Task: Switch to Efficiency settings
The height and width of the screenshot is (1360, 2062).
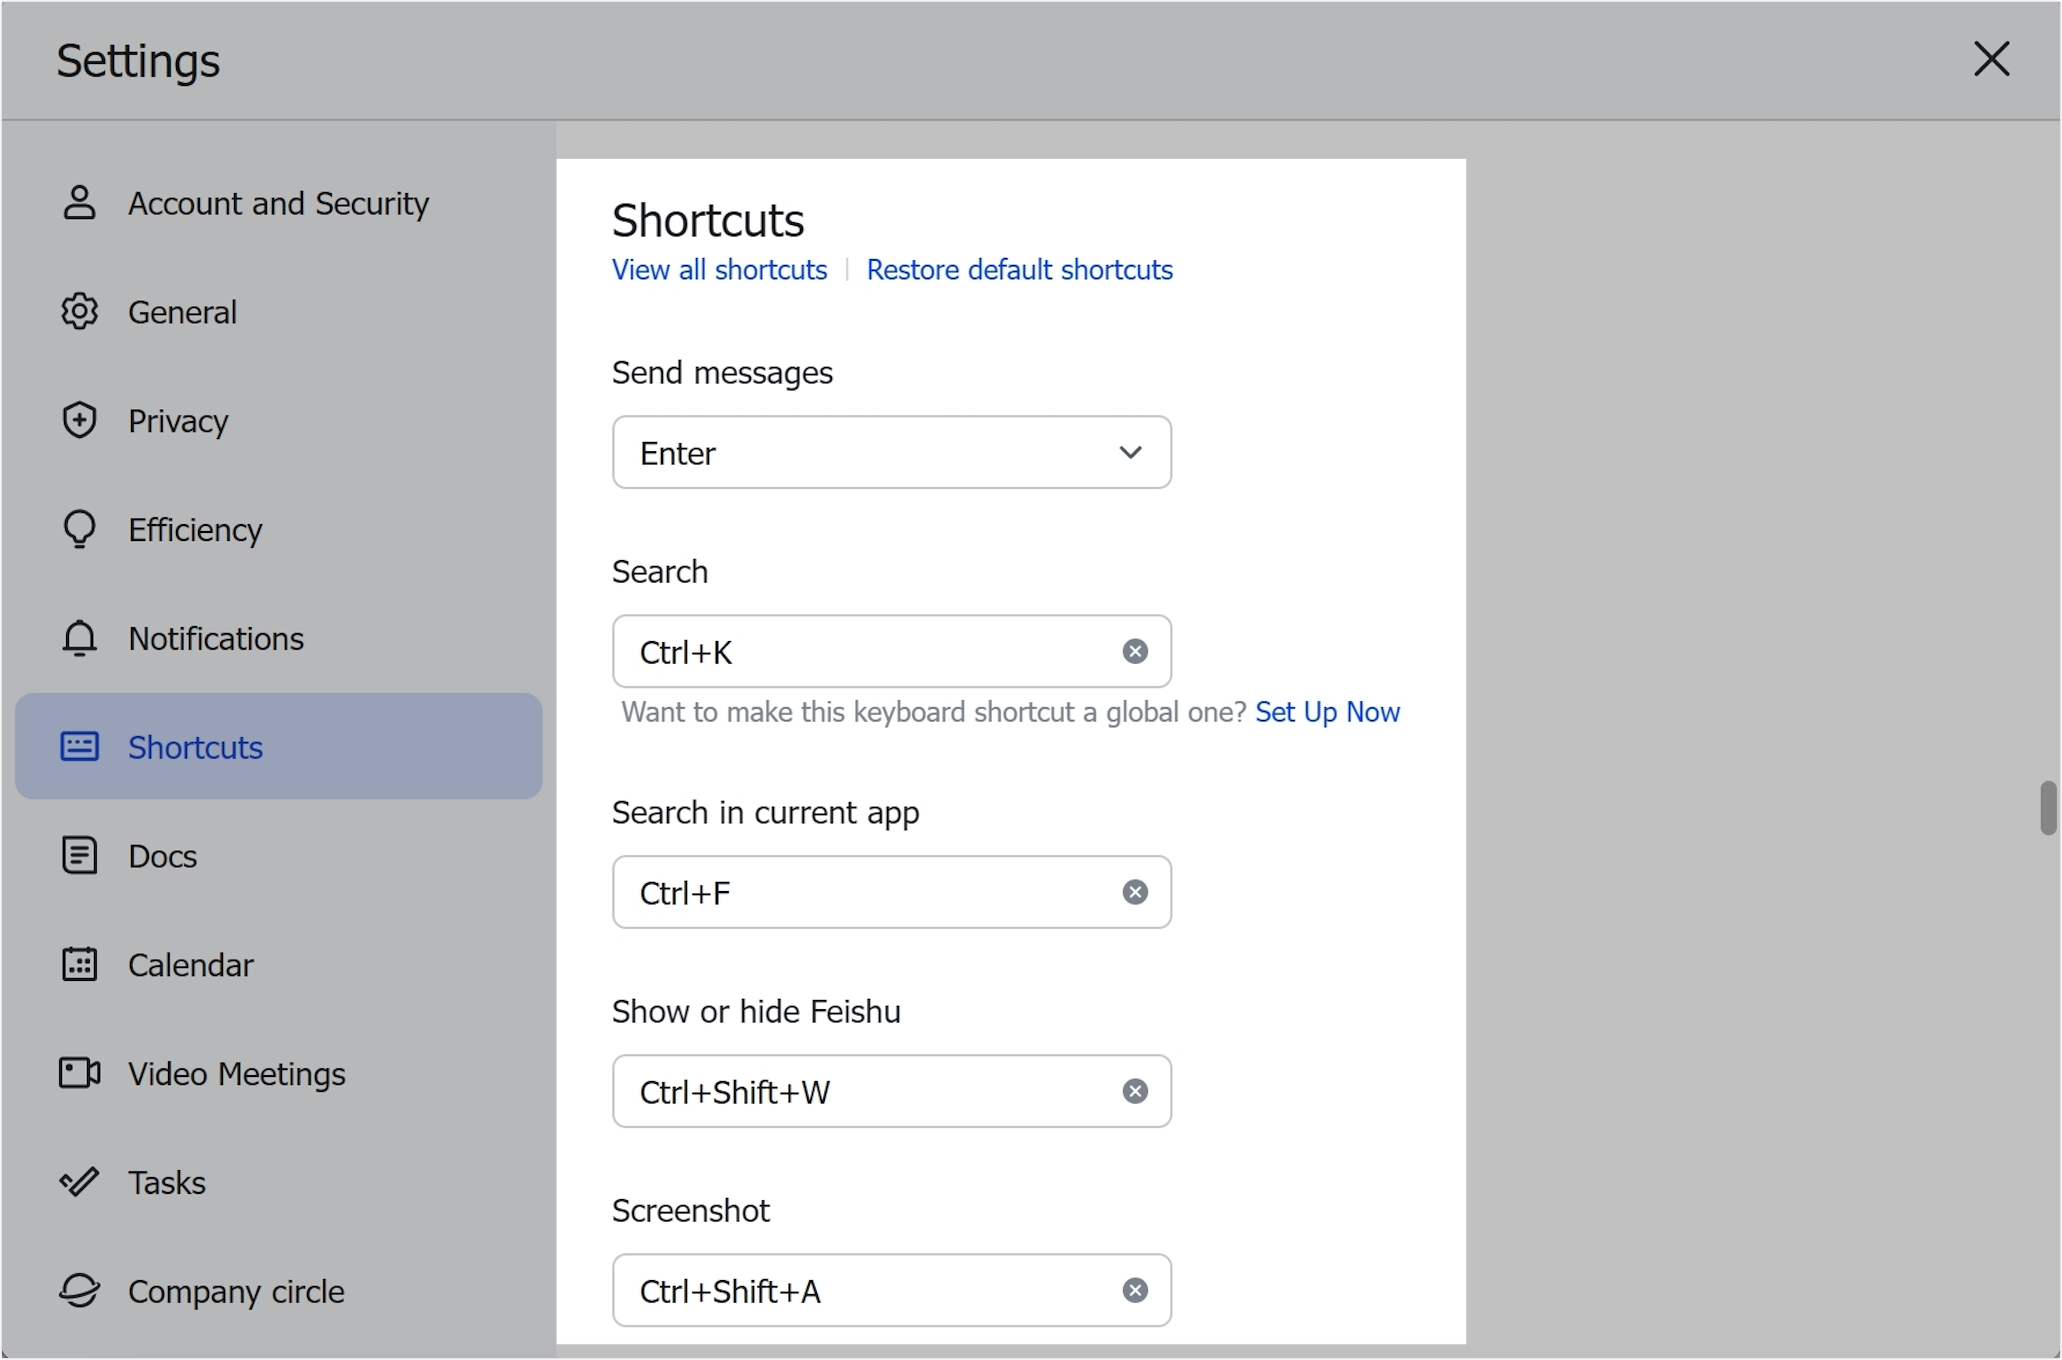Action: [278, 529]
